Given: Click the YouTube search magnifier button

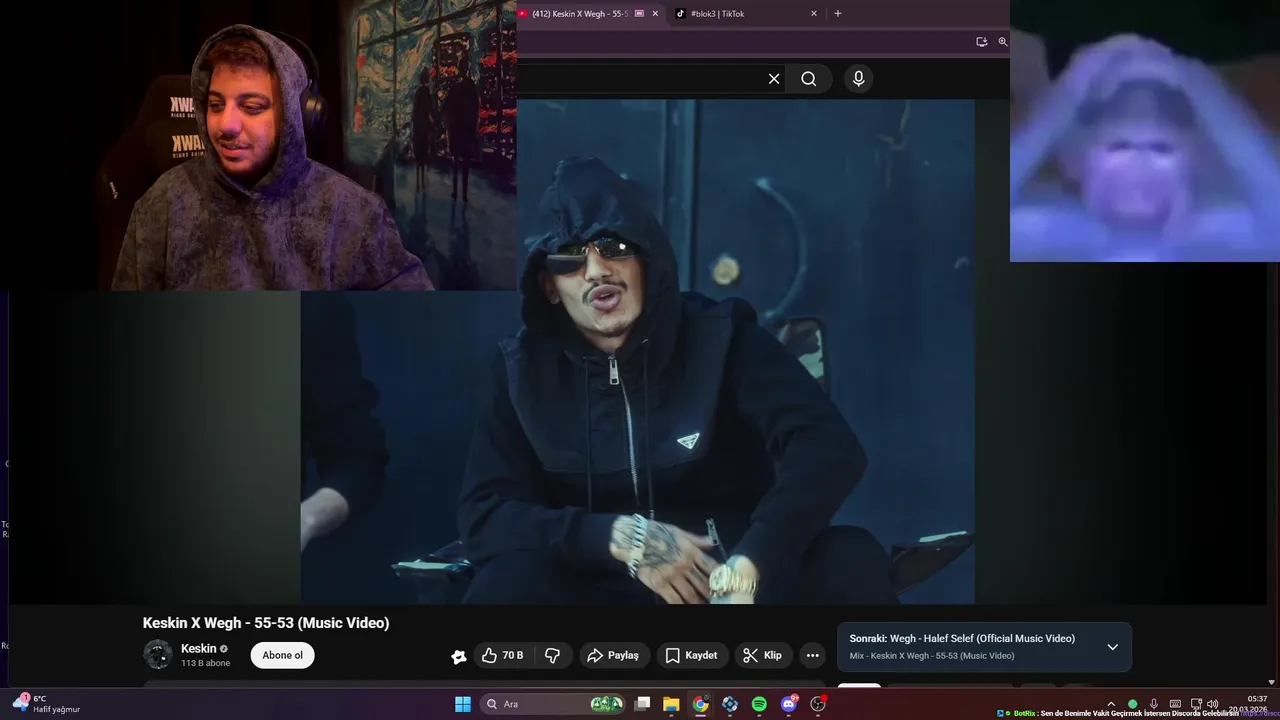Looking at the screenshot, I should point(809,79).
